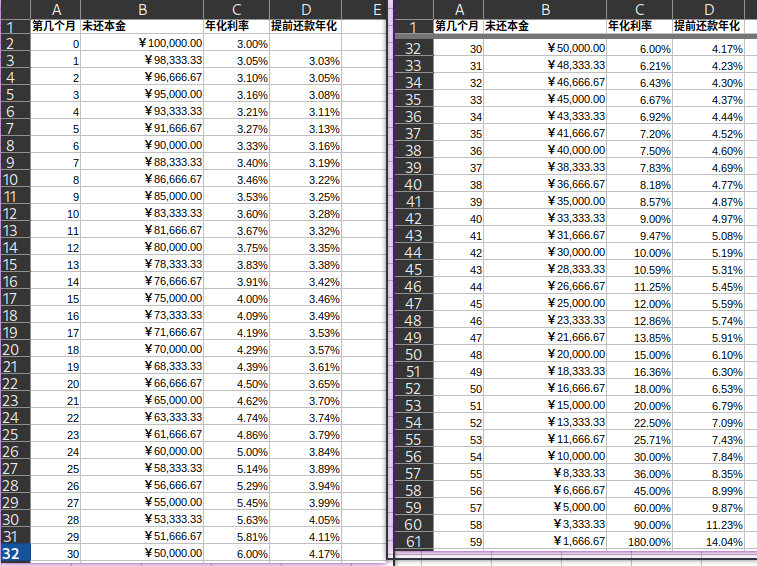Select the cell containing ¥75,000.00
The height and width of the screenshot is (566, 757).
[x=141, y=299]
